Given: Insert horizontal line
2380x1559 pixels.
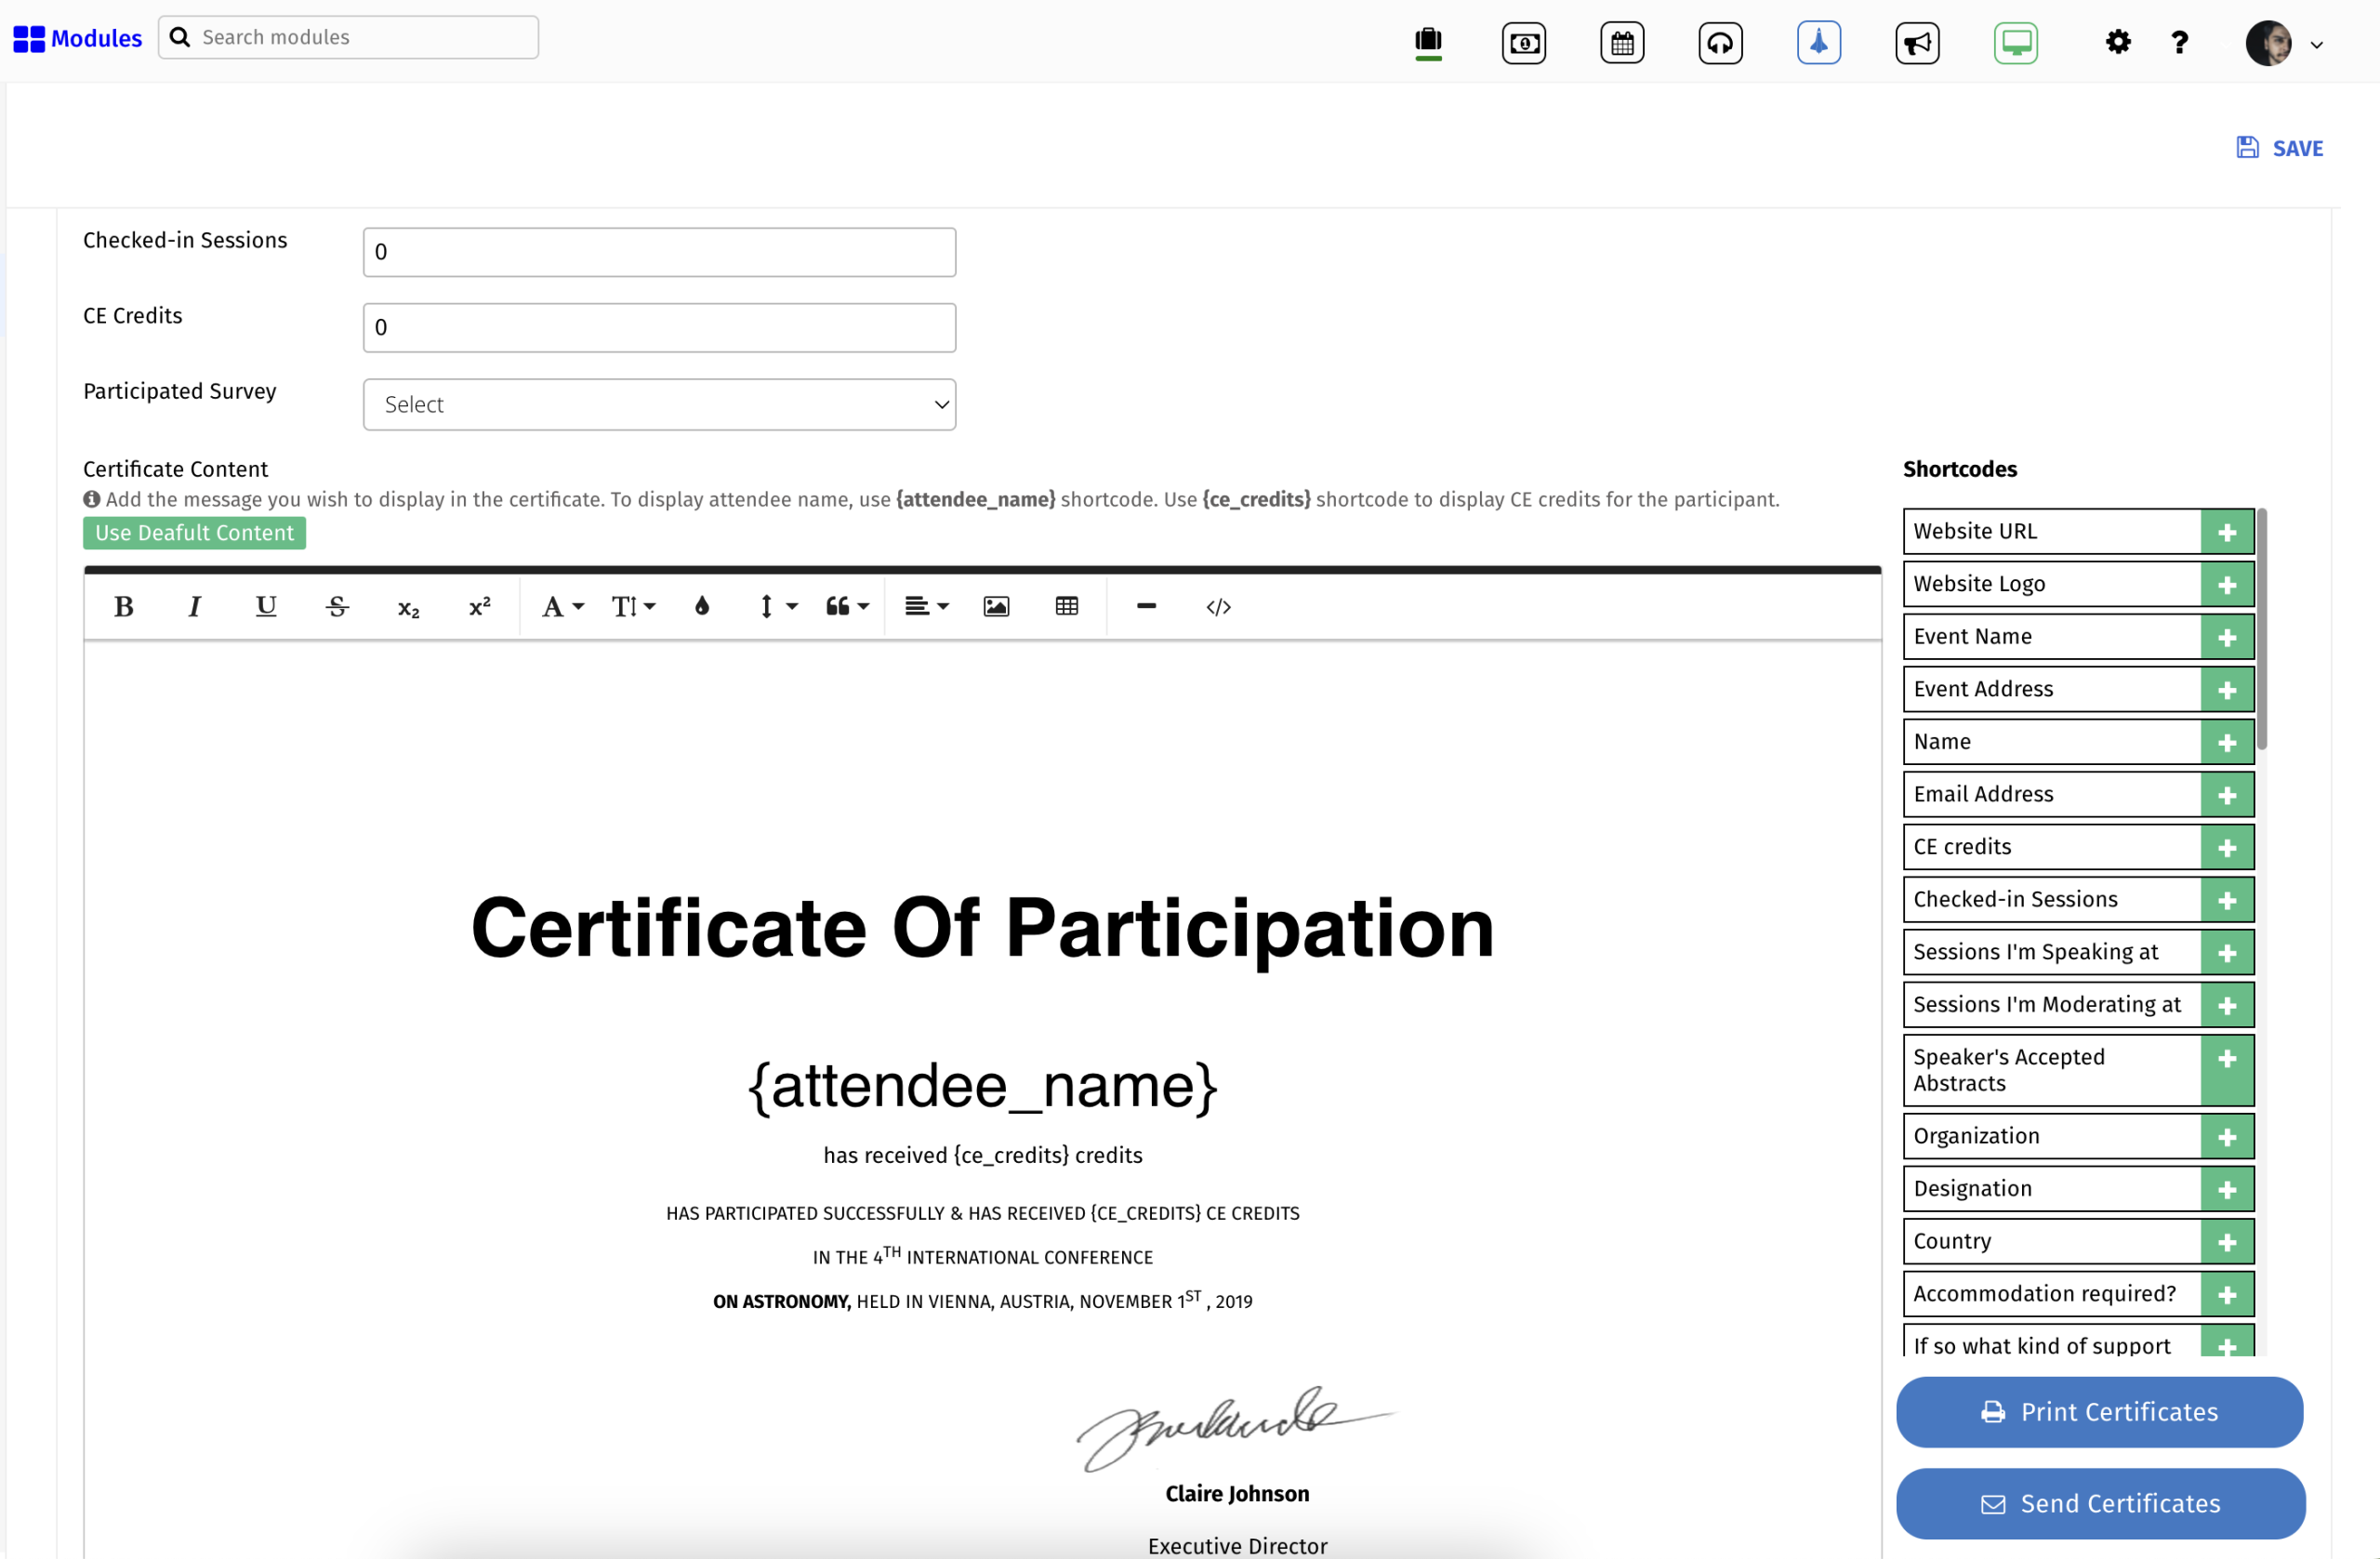Looking at the screenshot, I should (1146, 607).
